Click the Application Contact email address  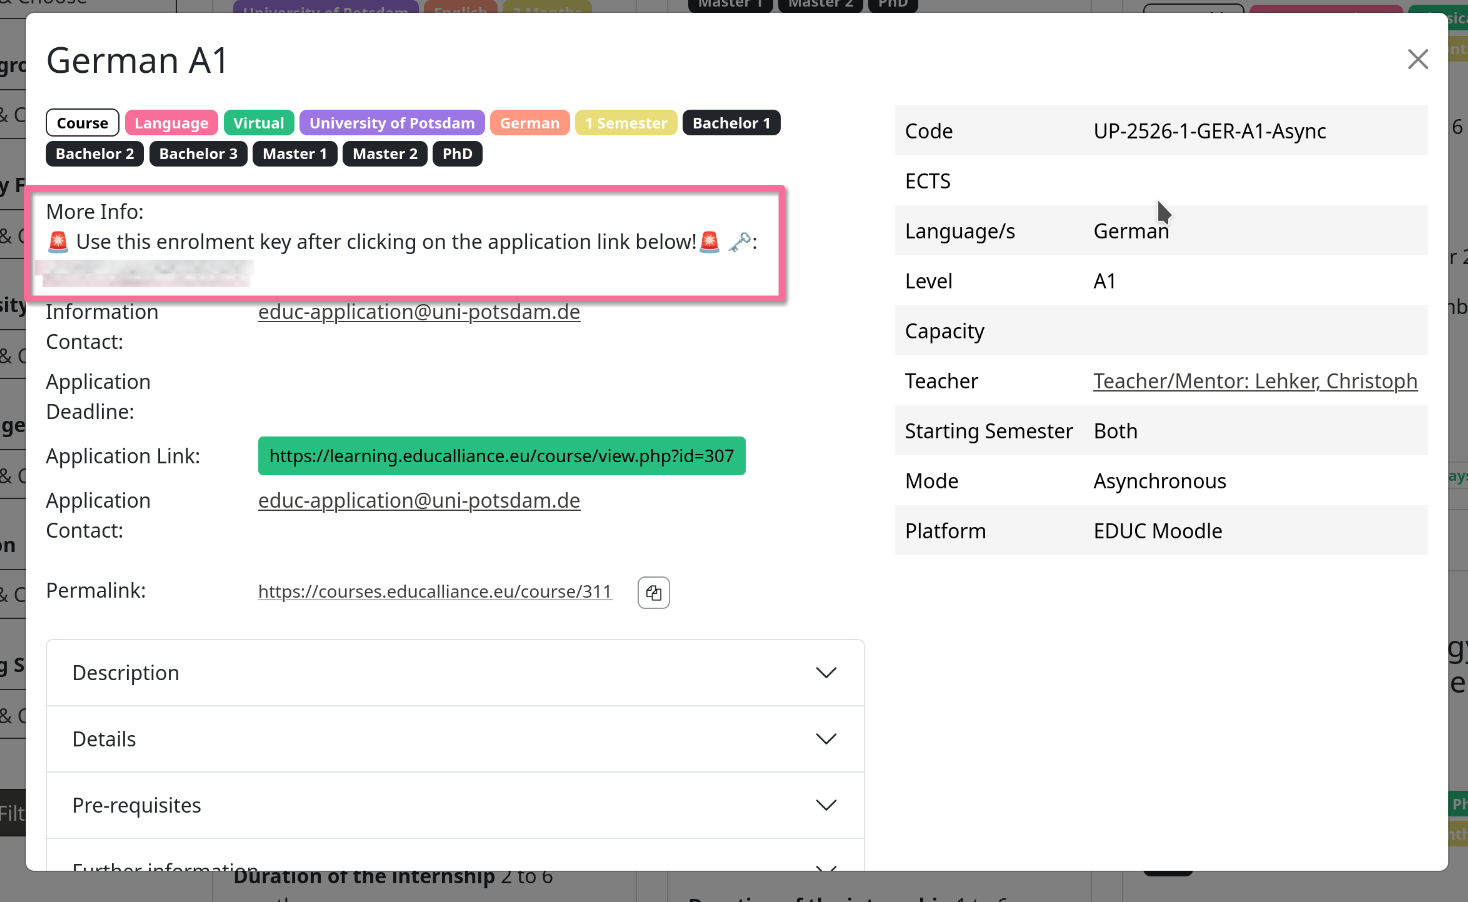tap(419, 501)
